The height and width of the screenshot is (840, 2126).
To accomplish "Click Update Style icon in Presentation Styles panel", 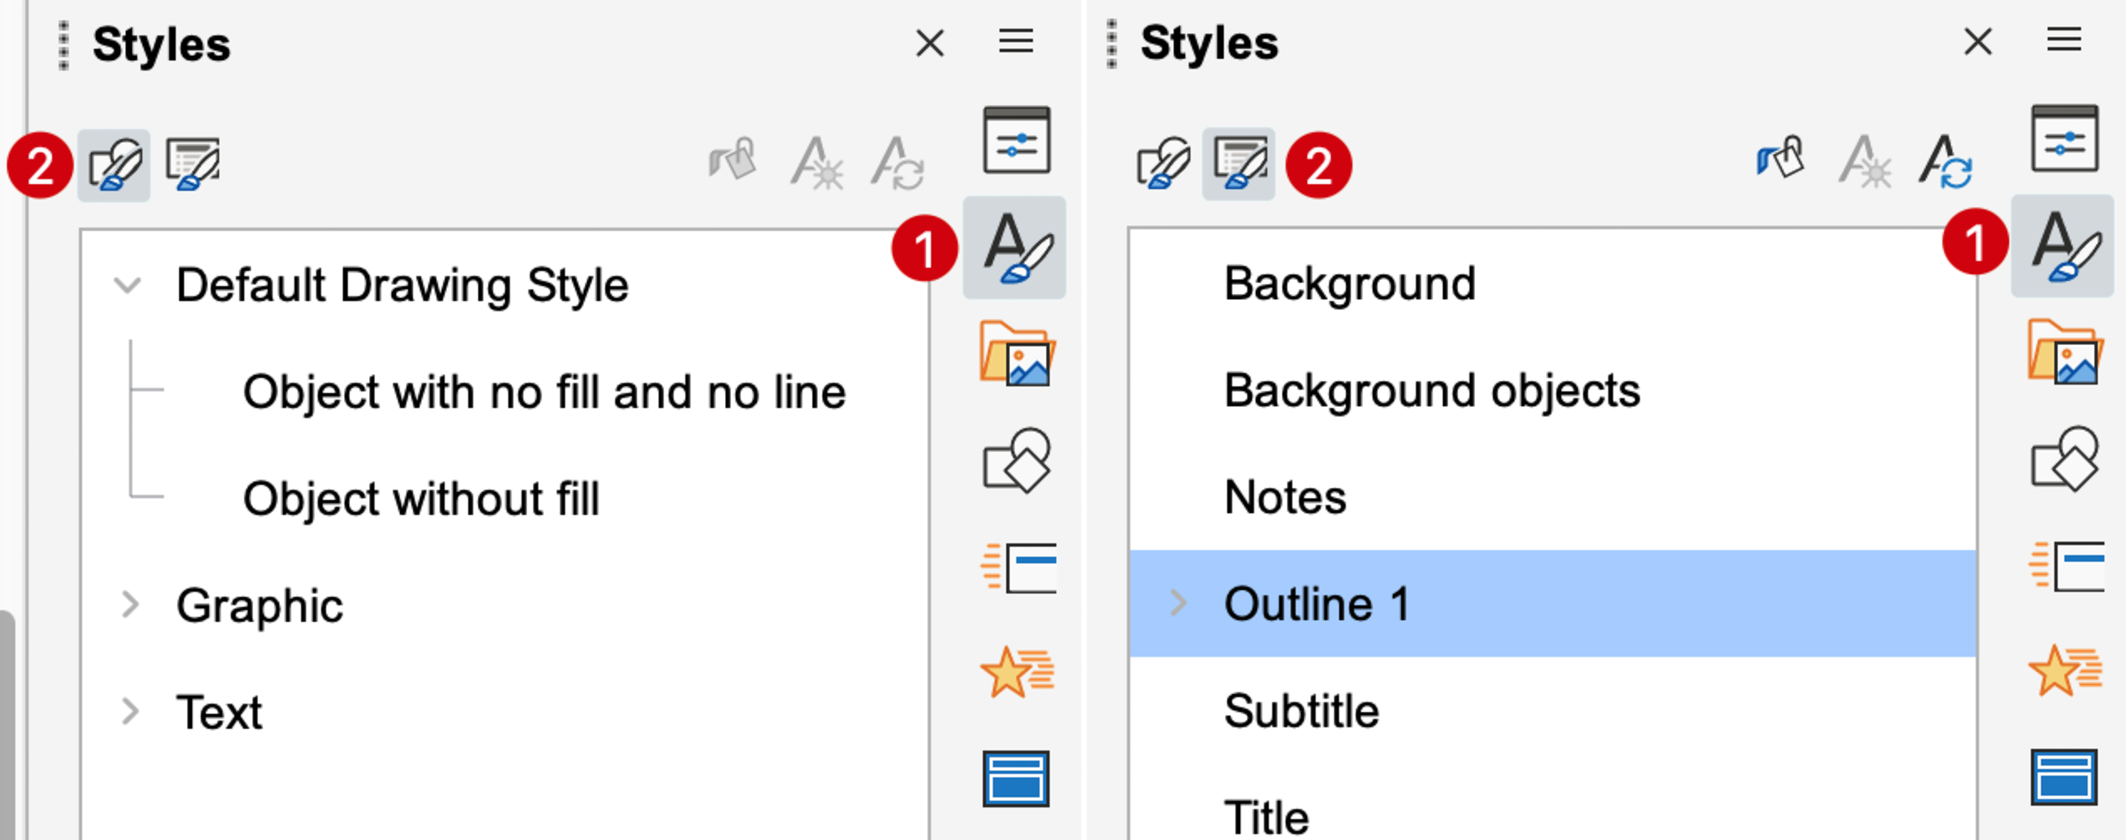I will 1944,162.
